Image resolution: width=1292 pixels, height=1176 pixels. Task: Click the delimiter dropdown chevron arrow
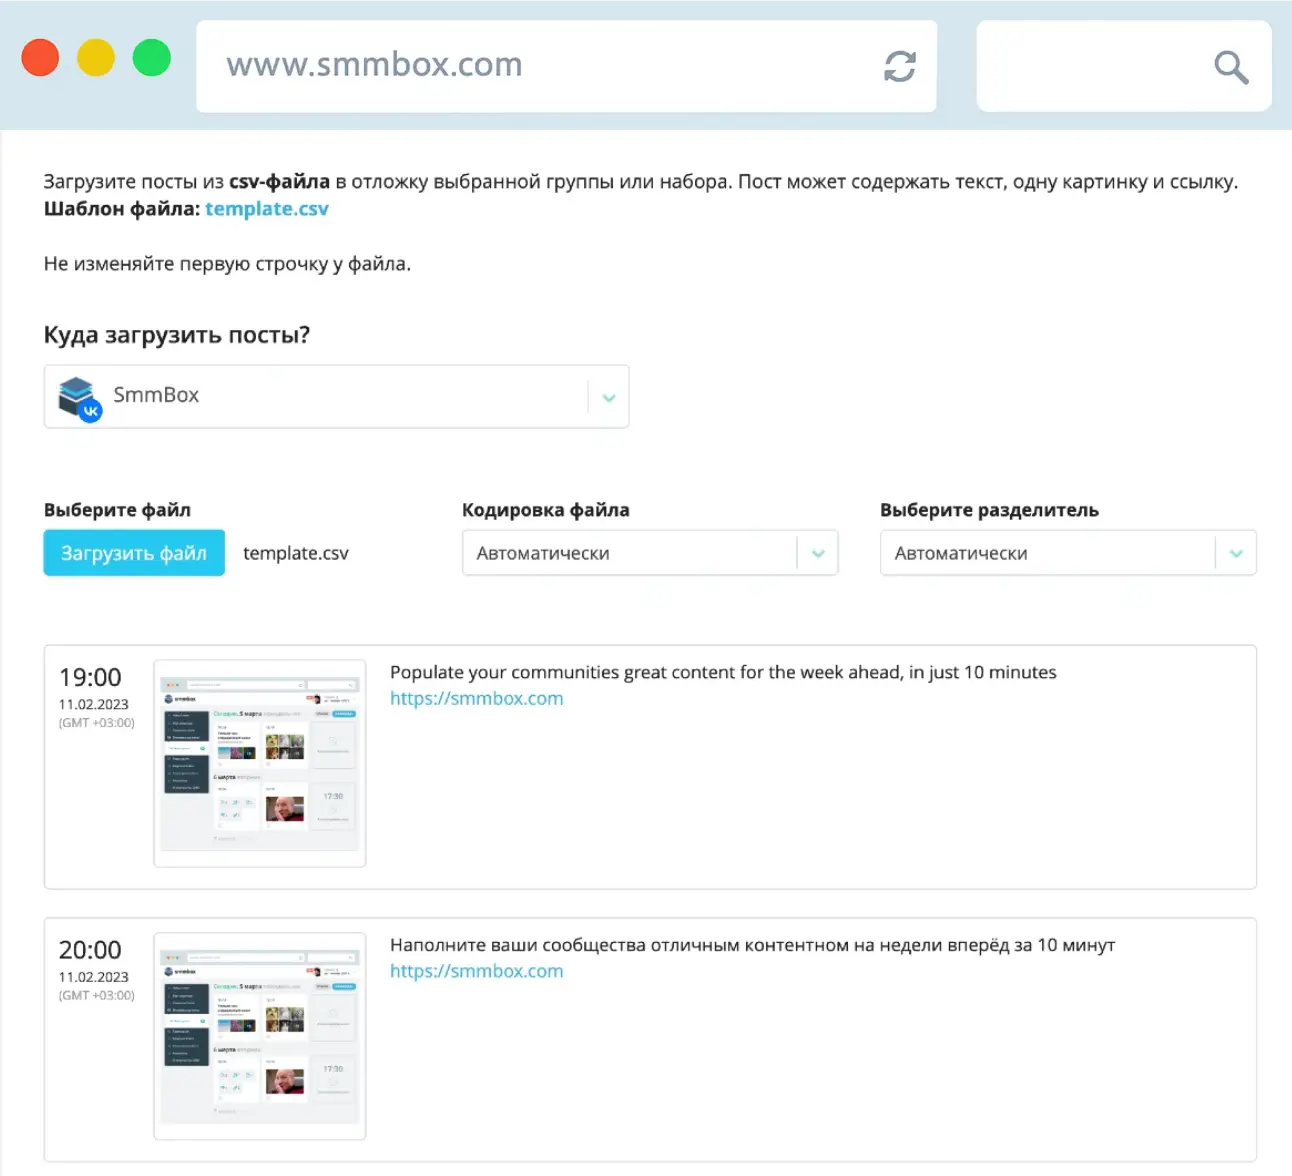pos(1236,554)
